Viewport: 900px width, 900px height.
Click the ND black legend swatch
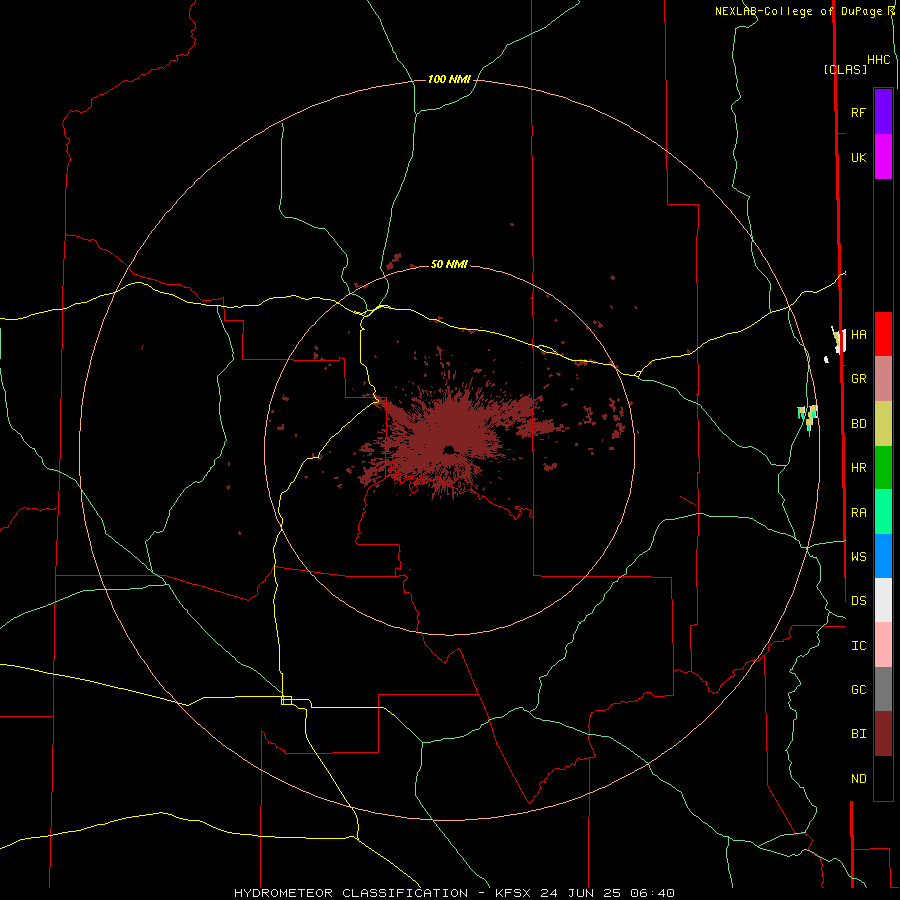point(883,778)
